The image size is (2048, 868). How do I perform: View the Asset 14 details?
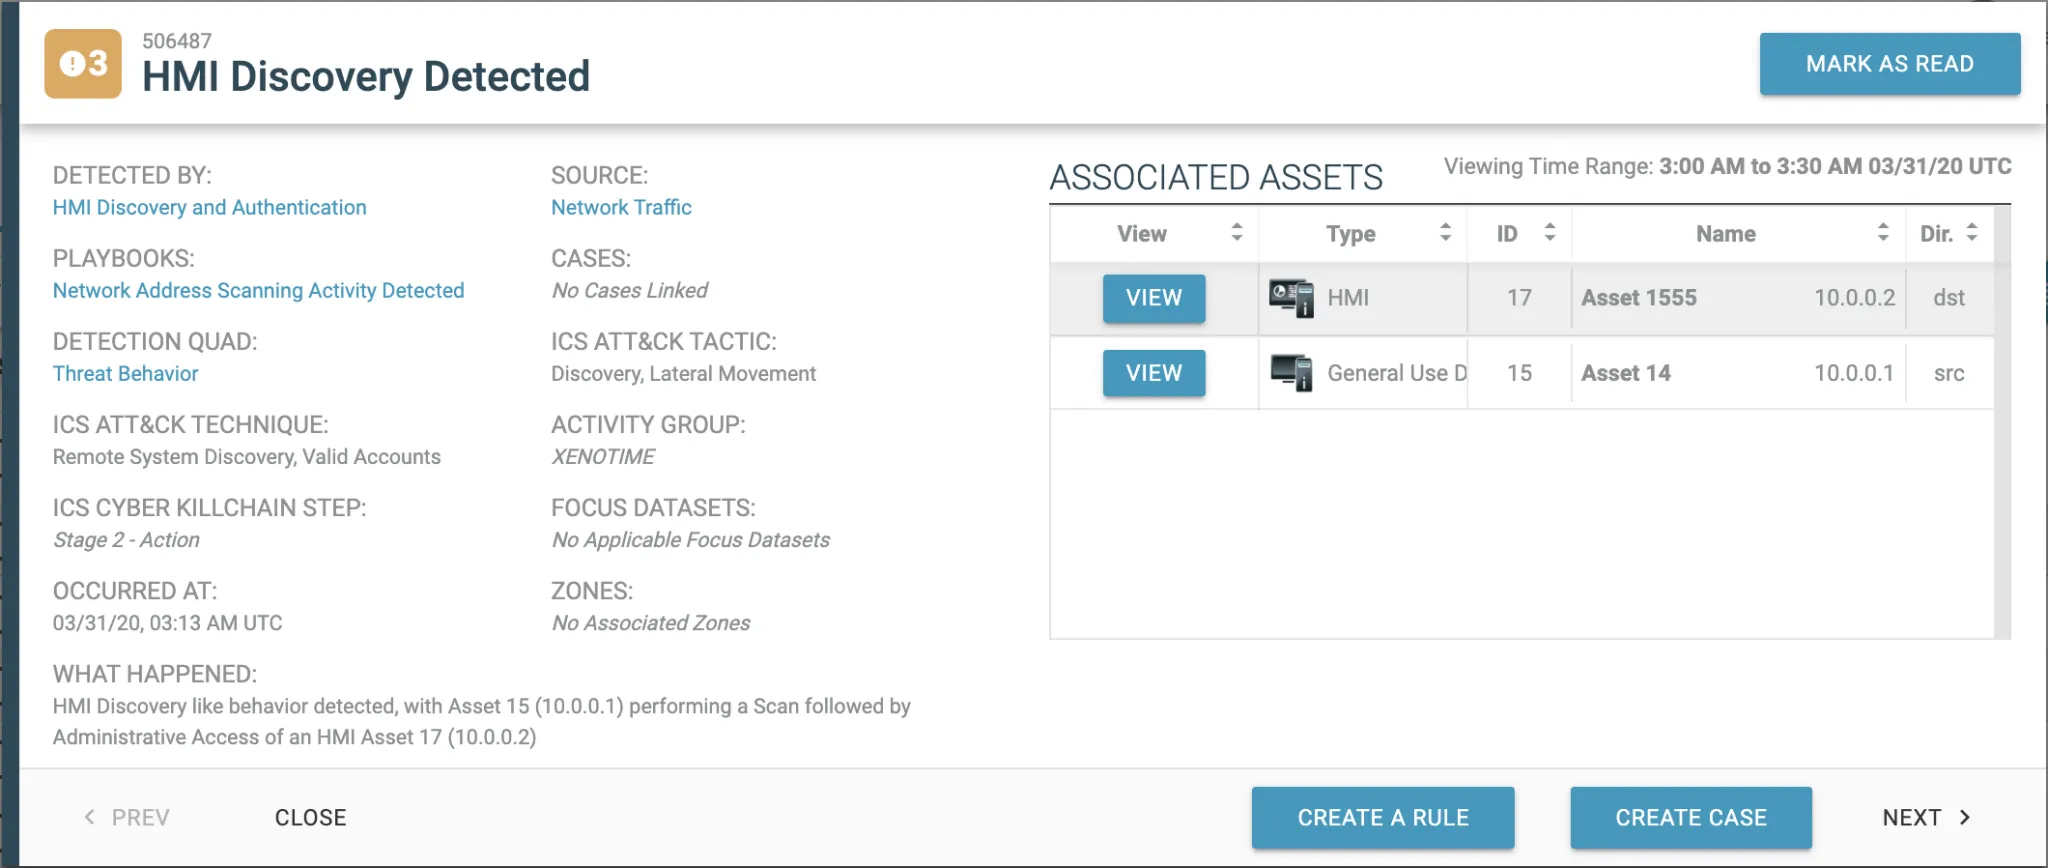click(1154, 373)
